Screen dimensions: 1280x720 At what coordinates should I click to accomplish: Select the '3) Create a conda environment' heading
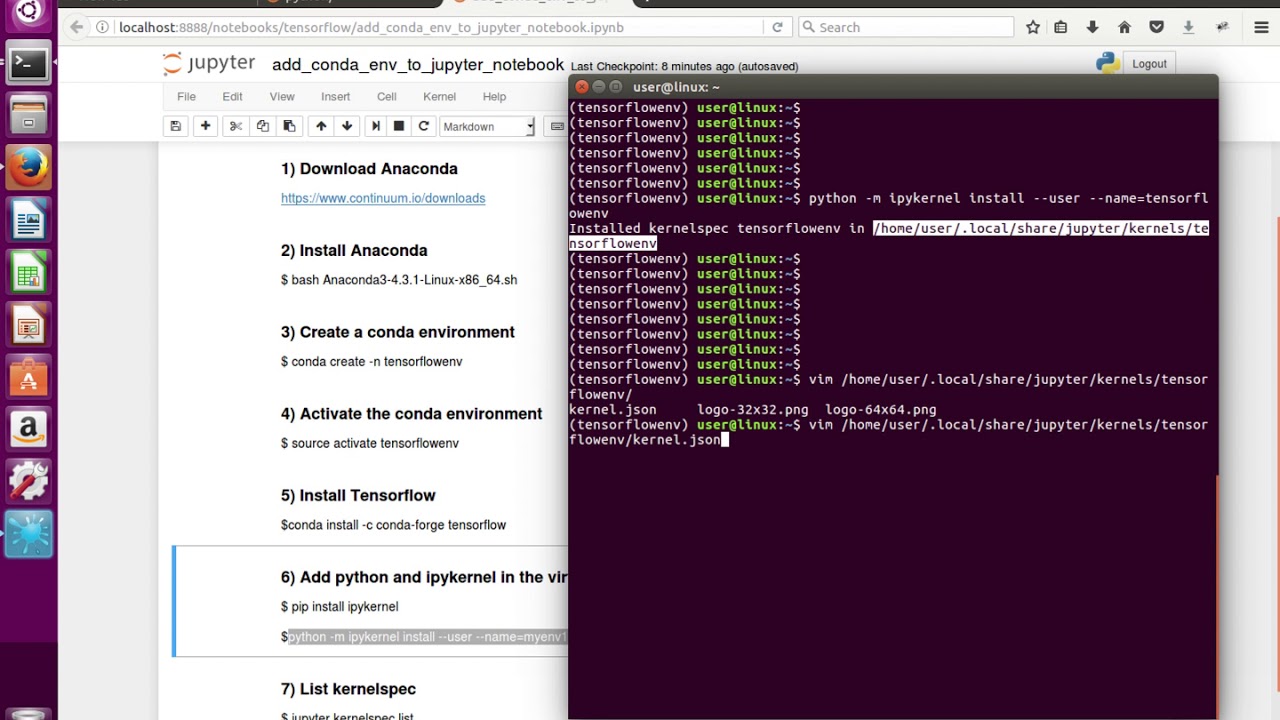[398, 332]
